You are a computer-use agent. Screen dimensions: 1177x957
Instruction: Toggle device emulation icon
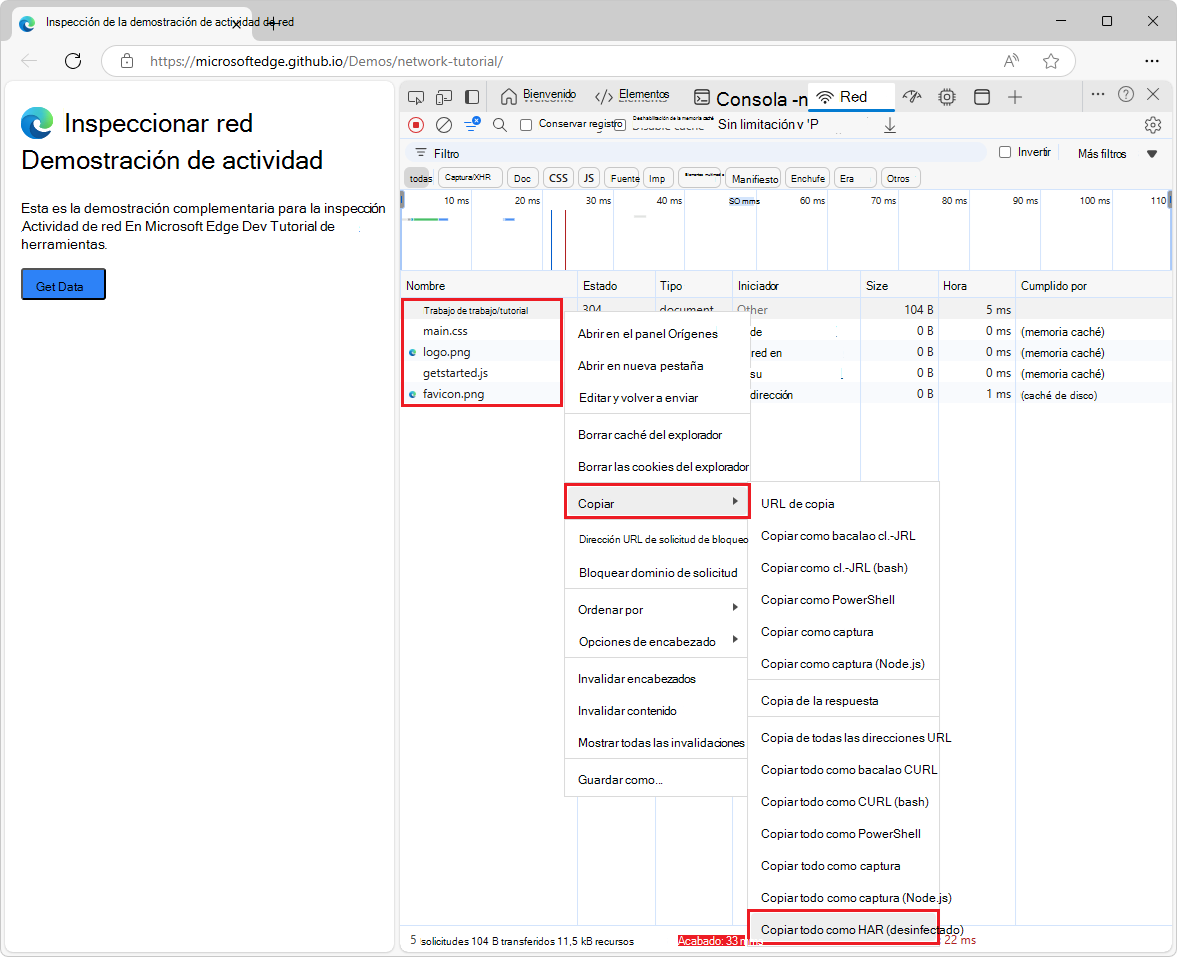444,97
